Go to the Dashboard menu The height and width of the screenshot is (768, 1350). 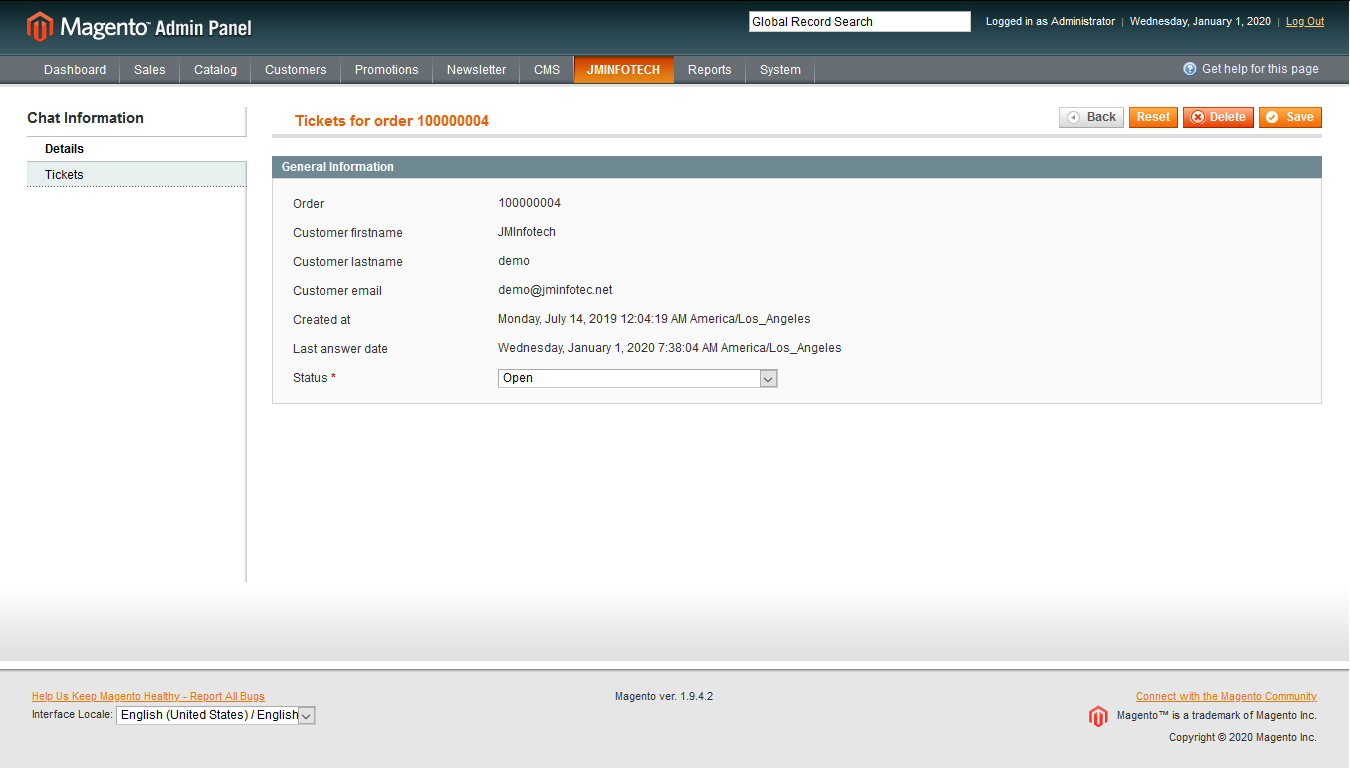[x=75, y=70]
